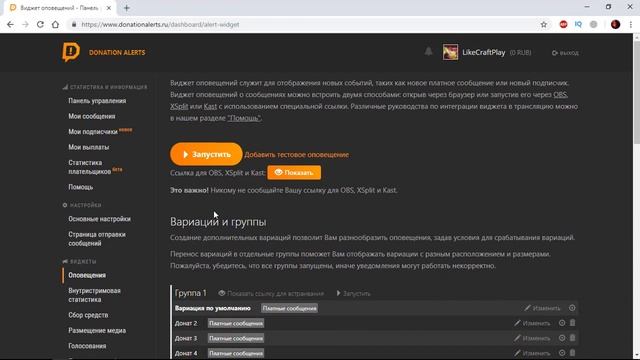
Task: Click the orange Показать button
Action: 294,173
